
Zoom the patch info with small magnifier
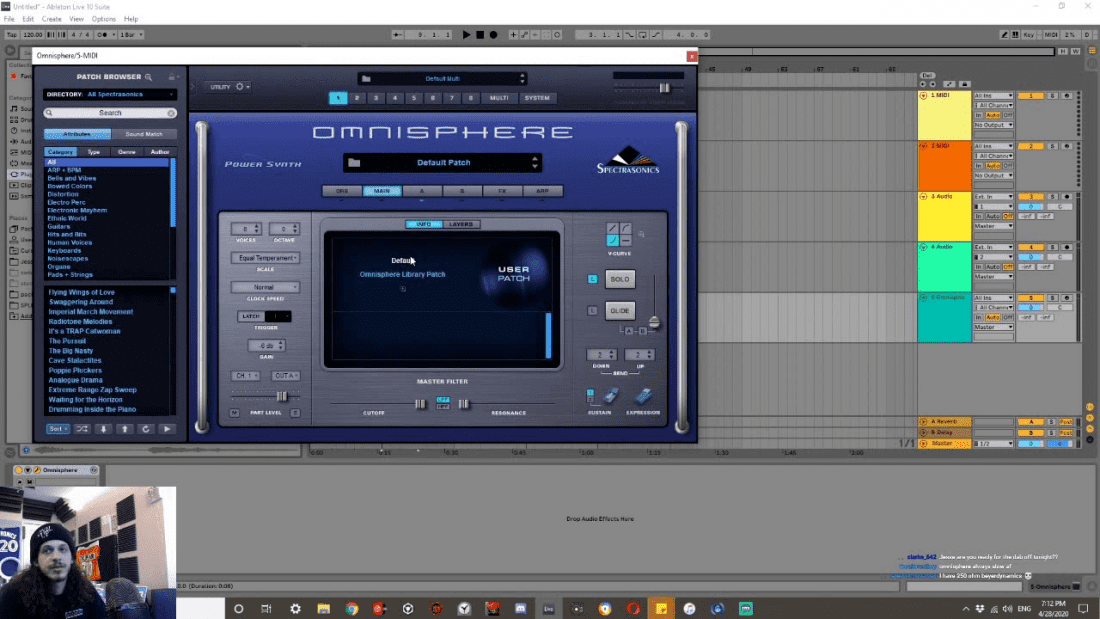click(403, 288)
